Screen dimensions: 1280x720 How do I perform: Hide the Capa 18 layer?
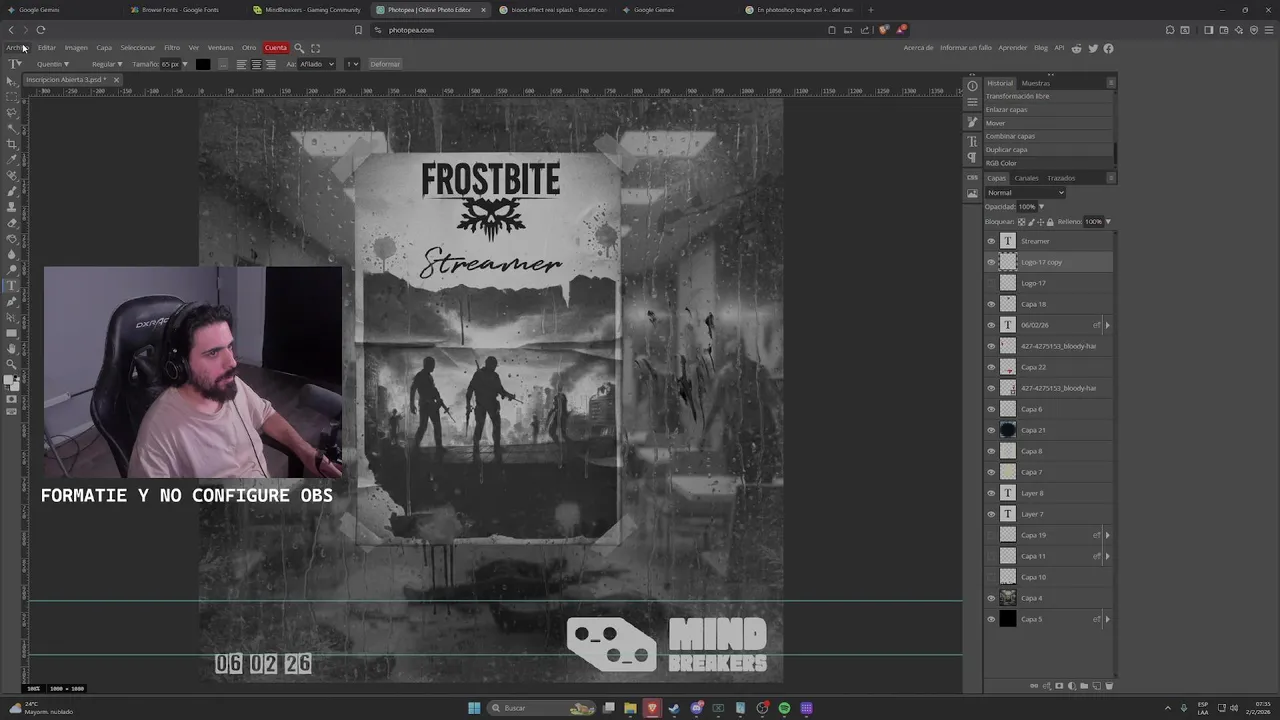pyautogui.click(x=991, y=304)
